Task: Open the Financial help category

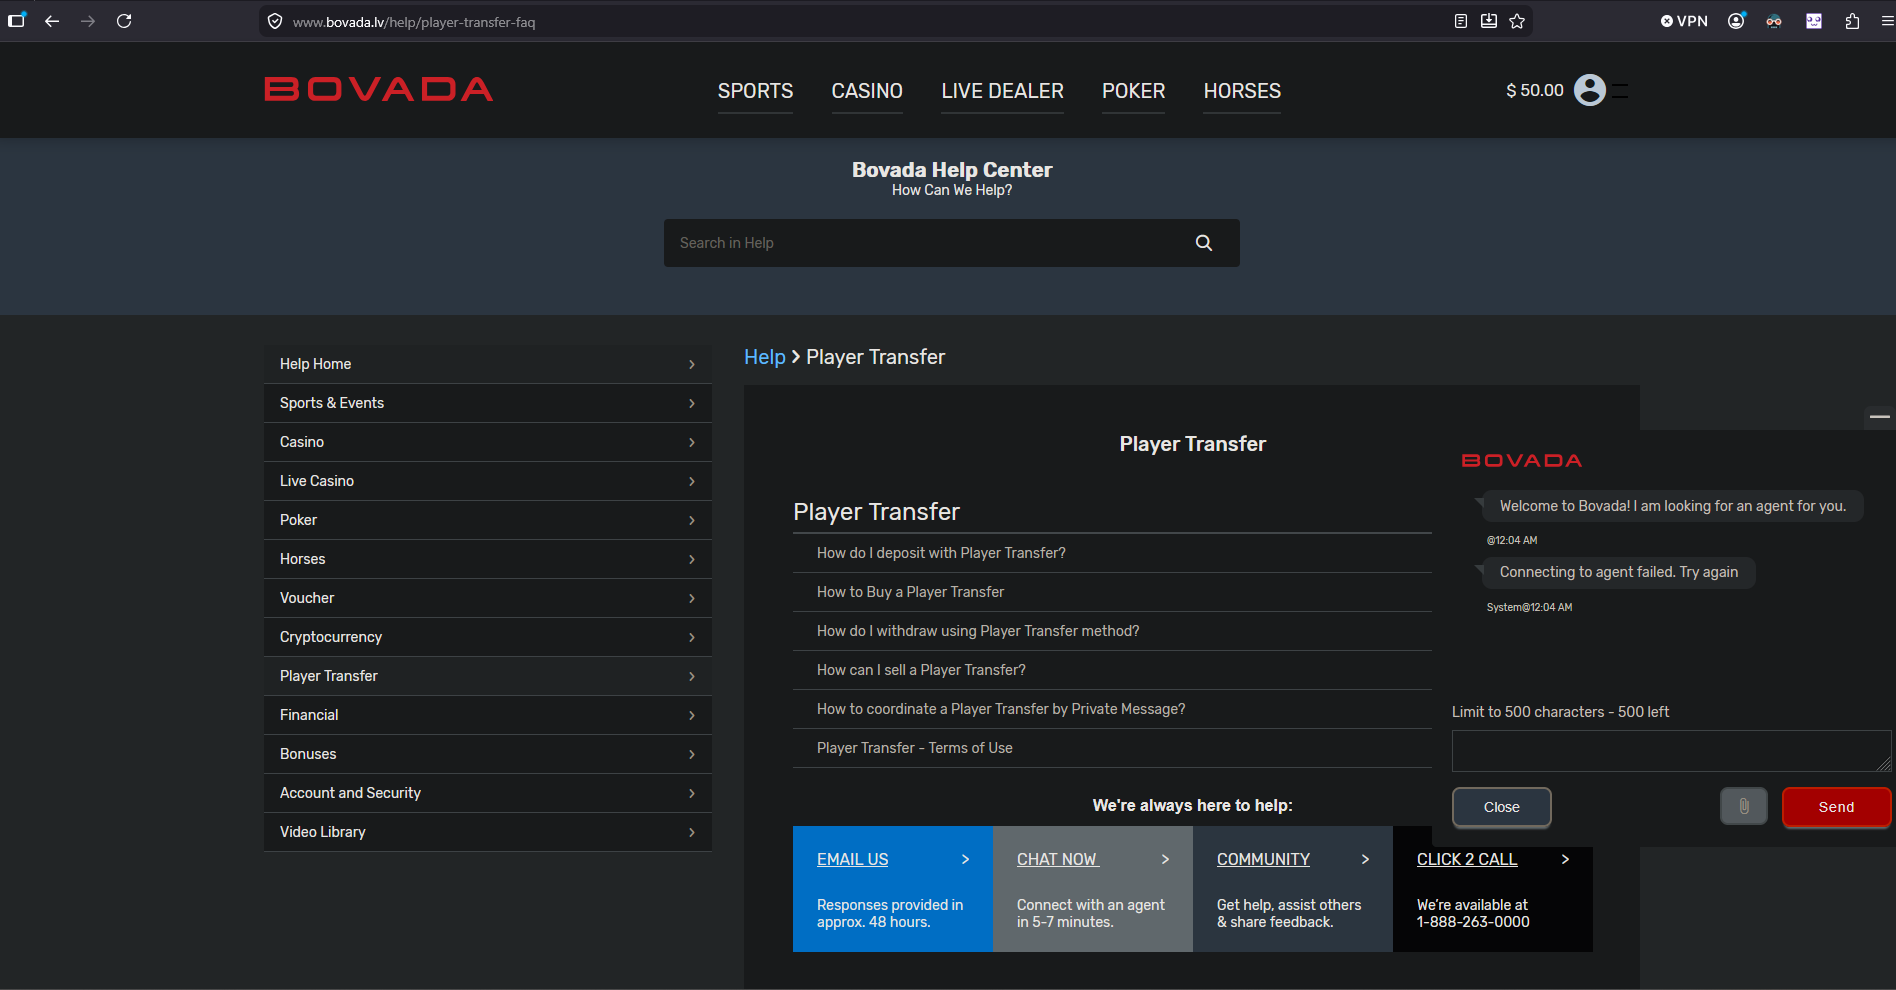Action: [488, 715]
